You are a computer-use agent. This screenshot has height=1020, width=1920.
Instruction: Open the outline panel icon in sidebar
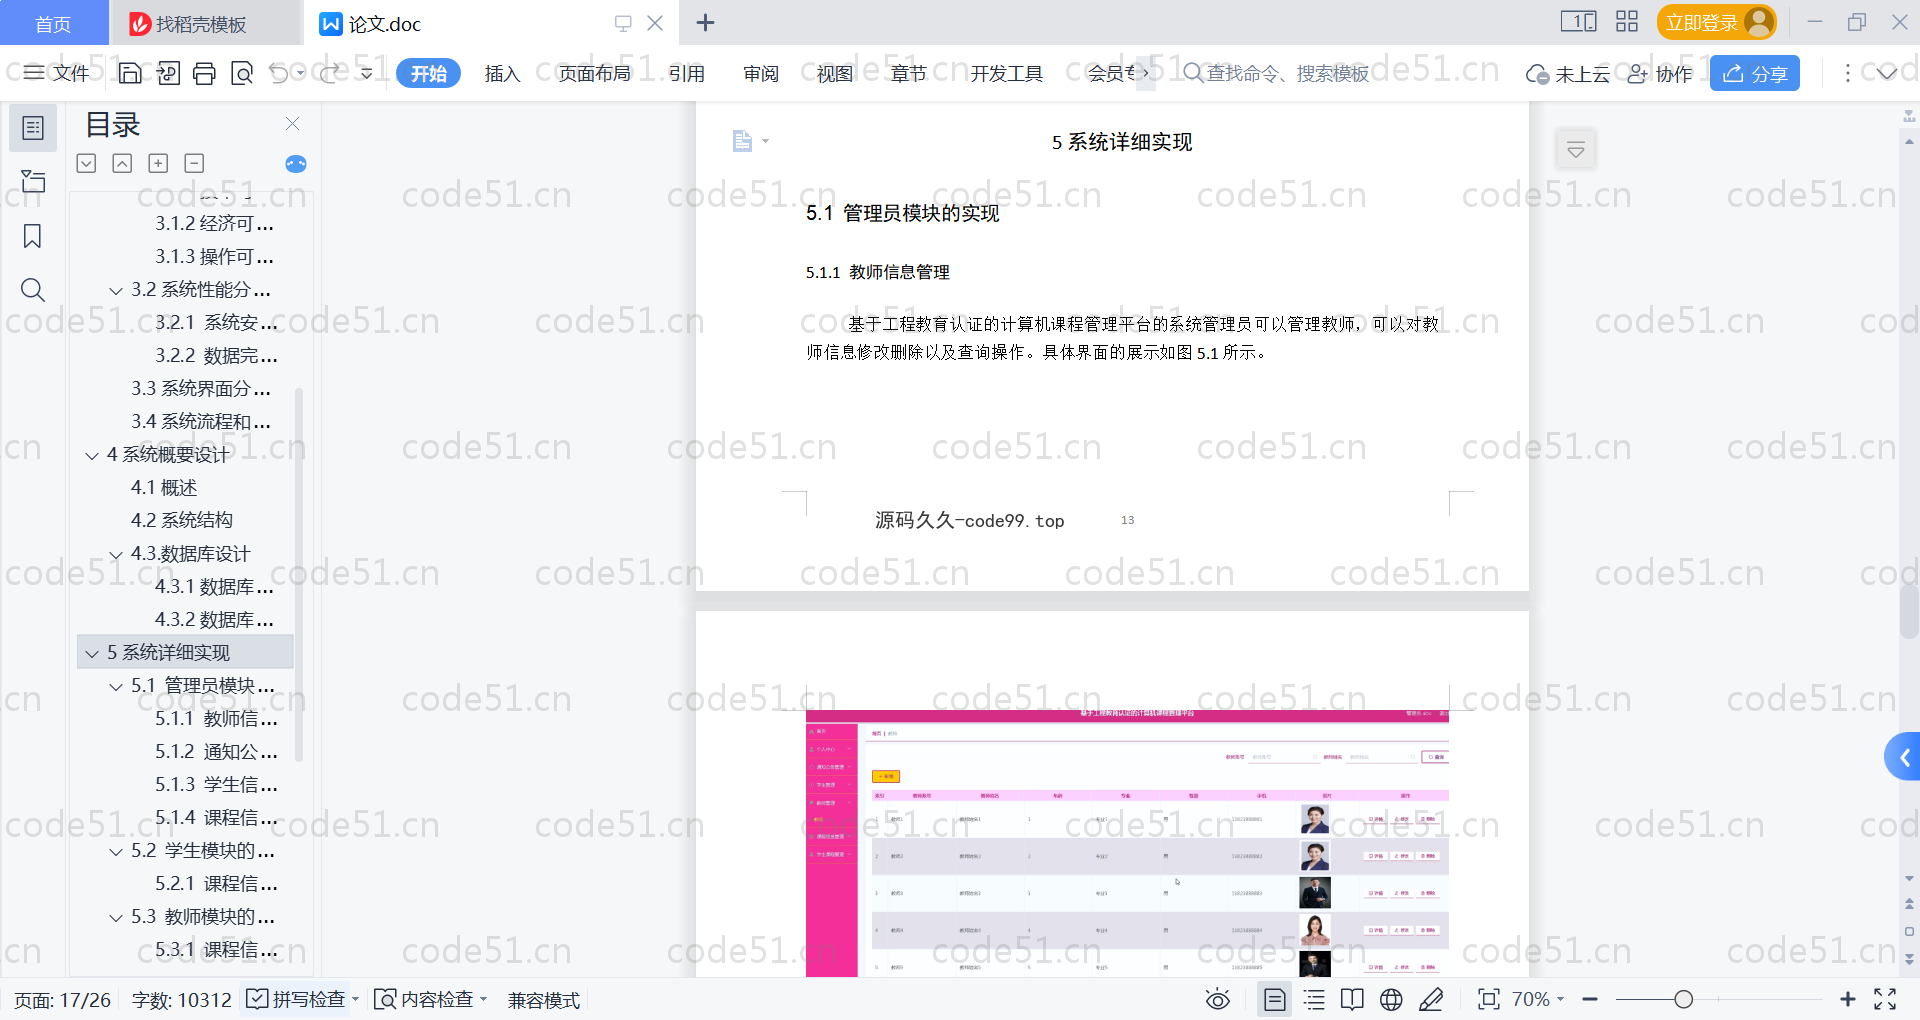[33, 128]
